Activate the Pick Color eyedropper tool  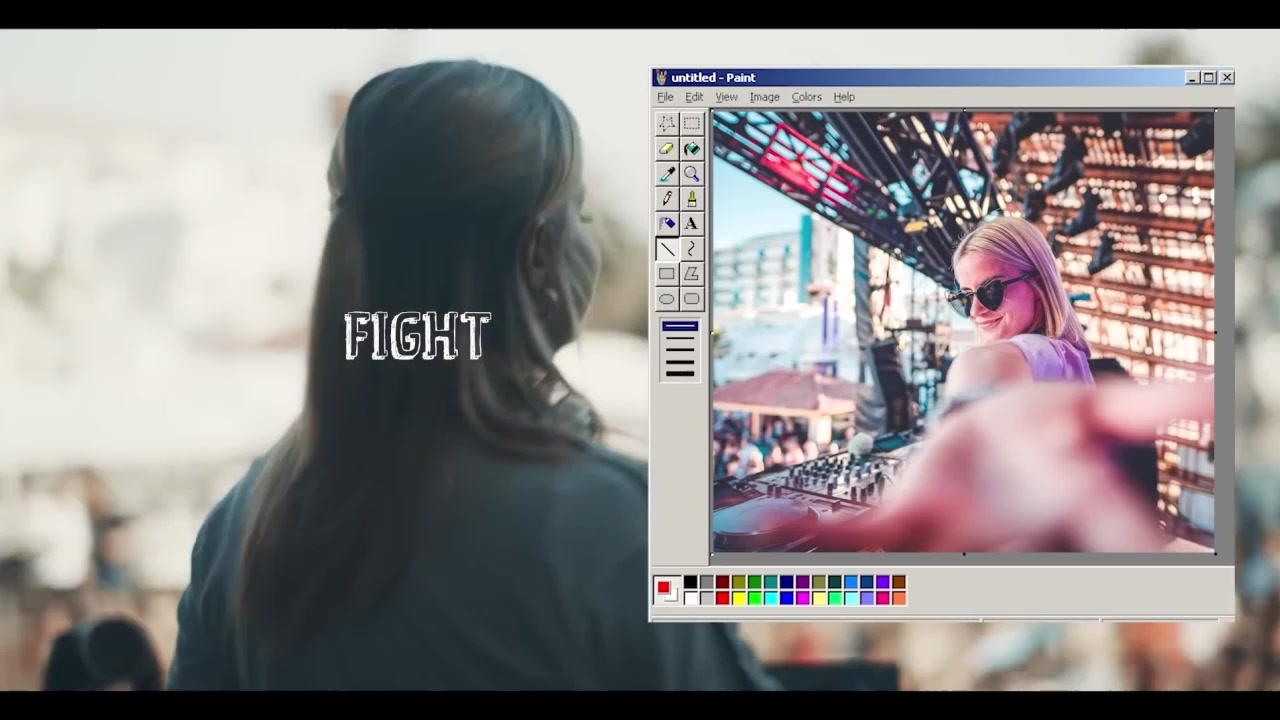666,173
